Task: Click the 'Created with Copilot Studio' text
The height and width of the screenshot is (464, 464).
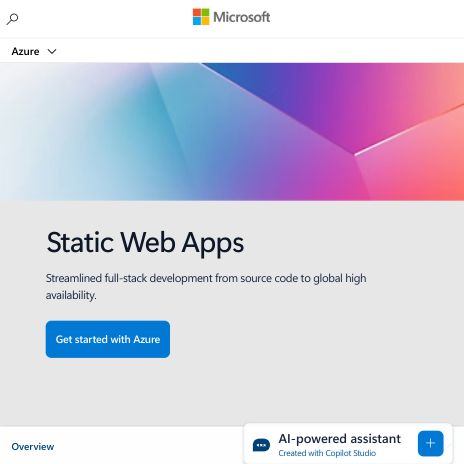Action: pos(327,453)
